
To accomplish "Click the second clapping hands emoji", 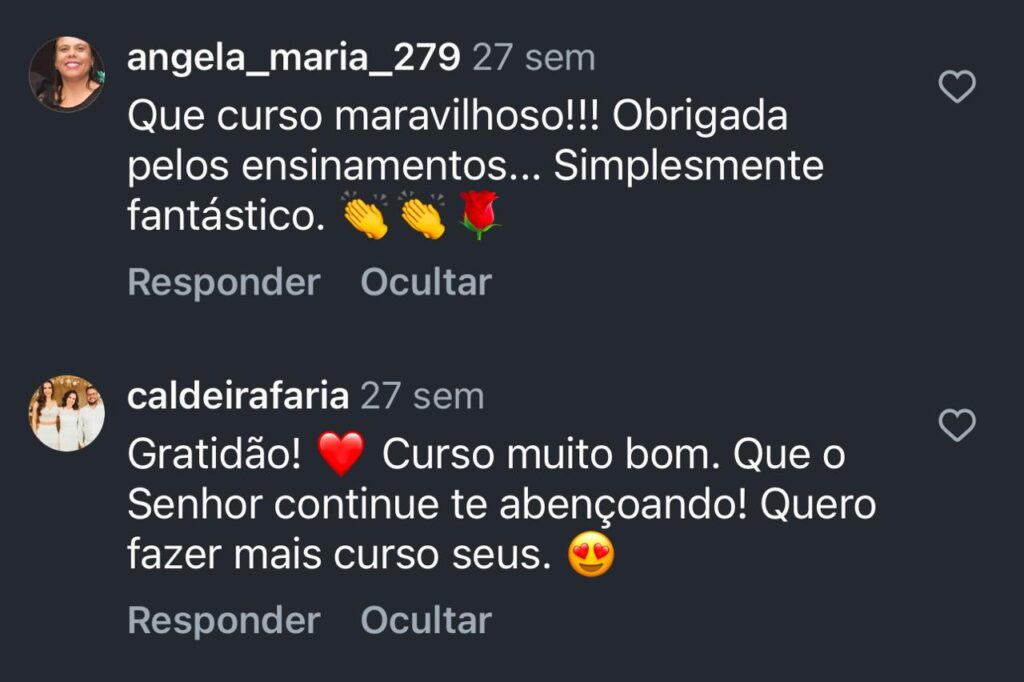I will pyautogui.click(x=422, y=216).
